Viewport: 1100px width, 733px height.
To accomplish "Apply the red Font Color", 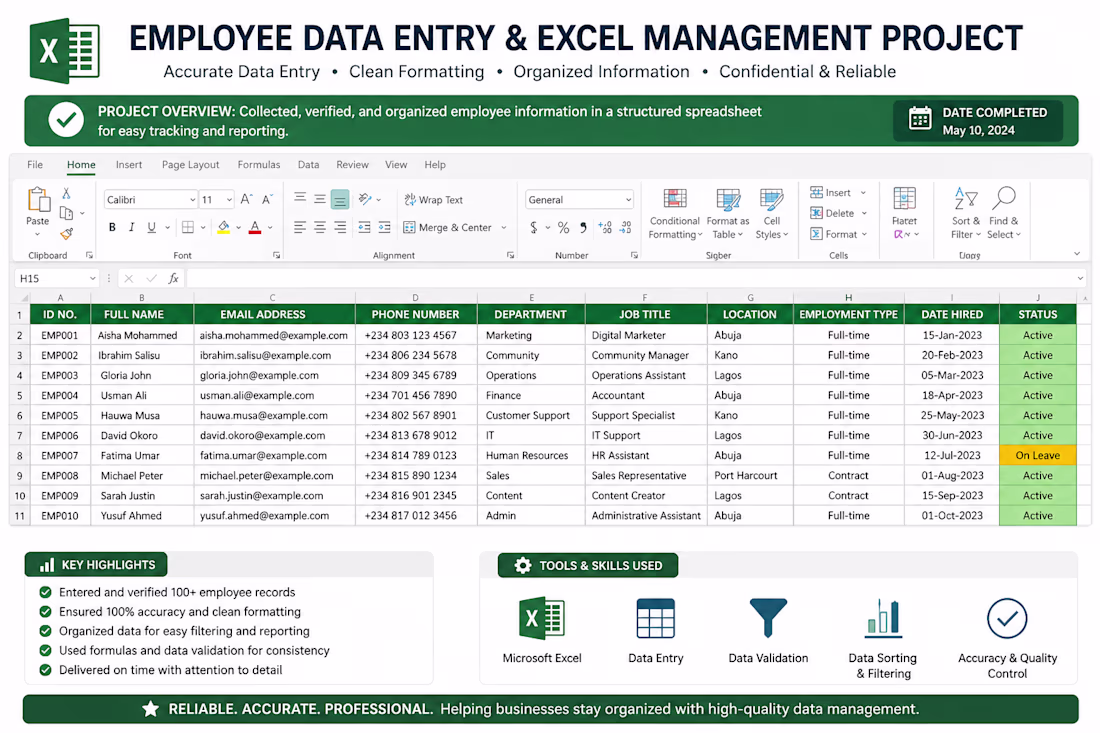I will 255,227.
